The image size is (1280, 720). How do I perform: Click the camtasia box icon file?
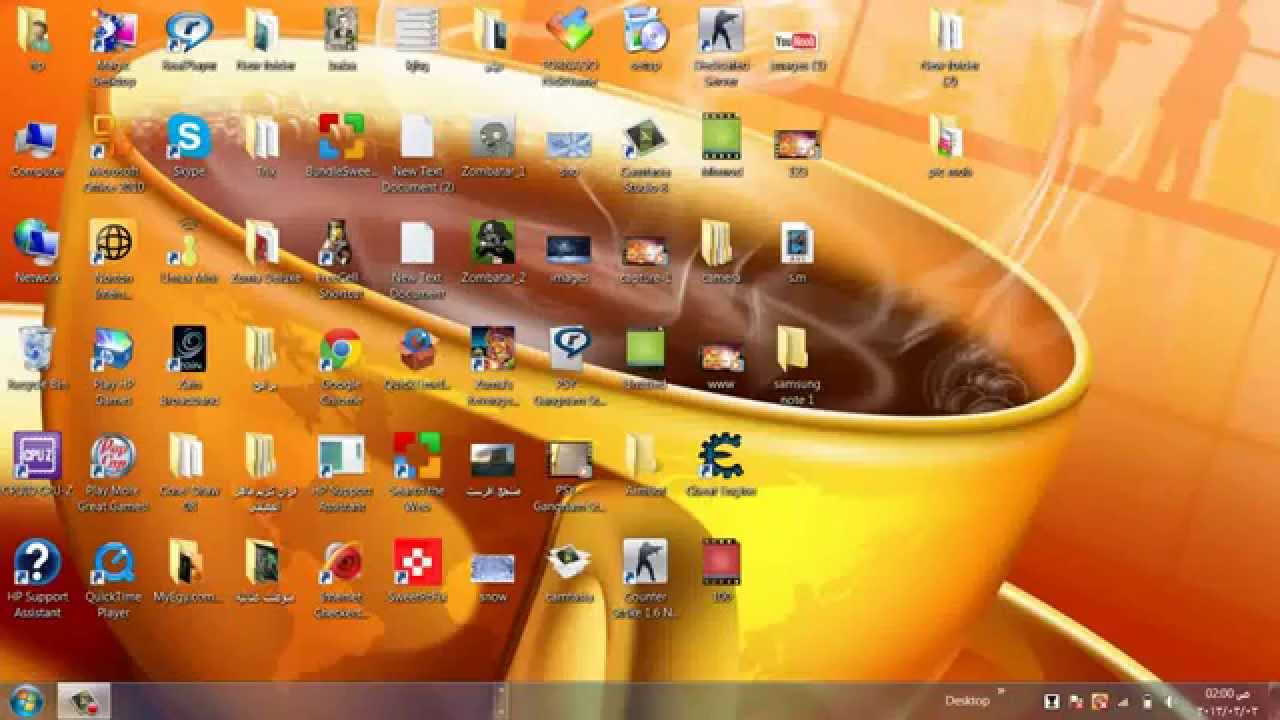click(x=569, y=573)
